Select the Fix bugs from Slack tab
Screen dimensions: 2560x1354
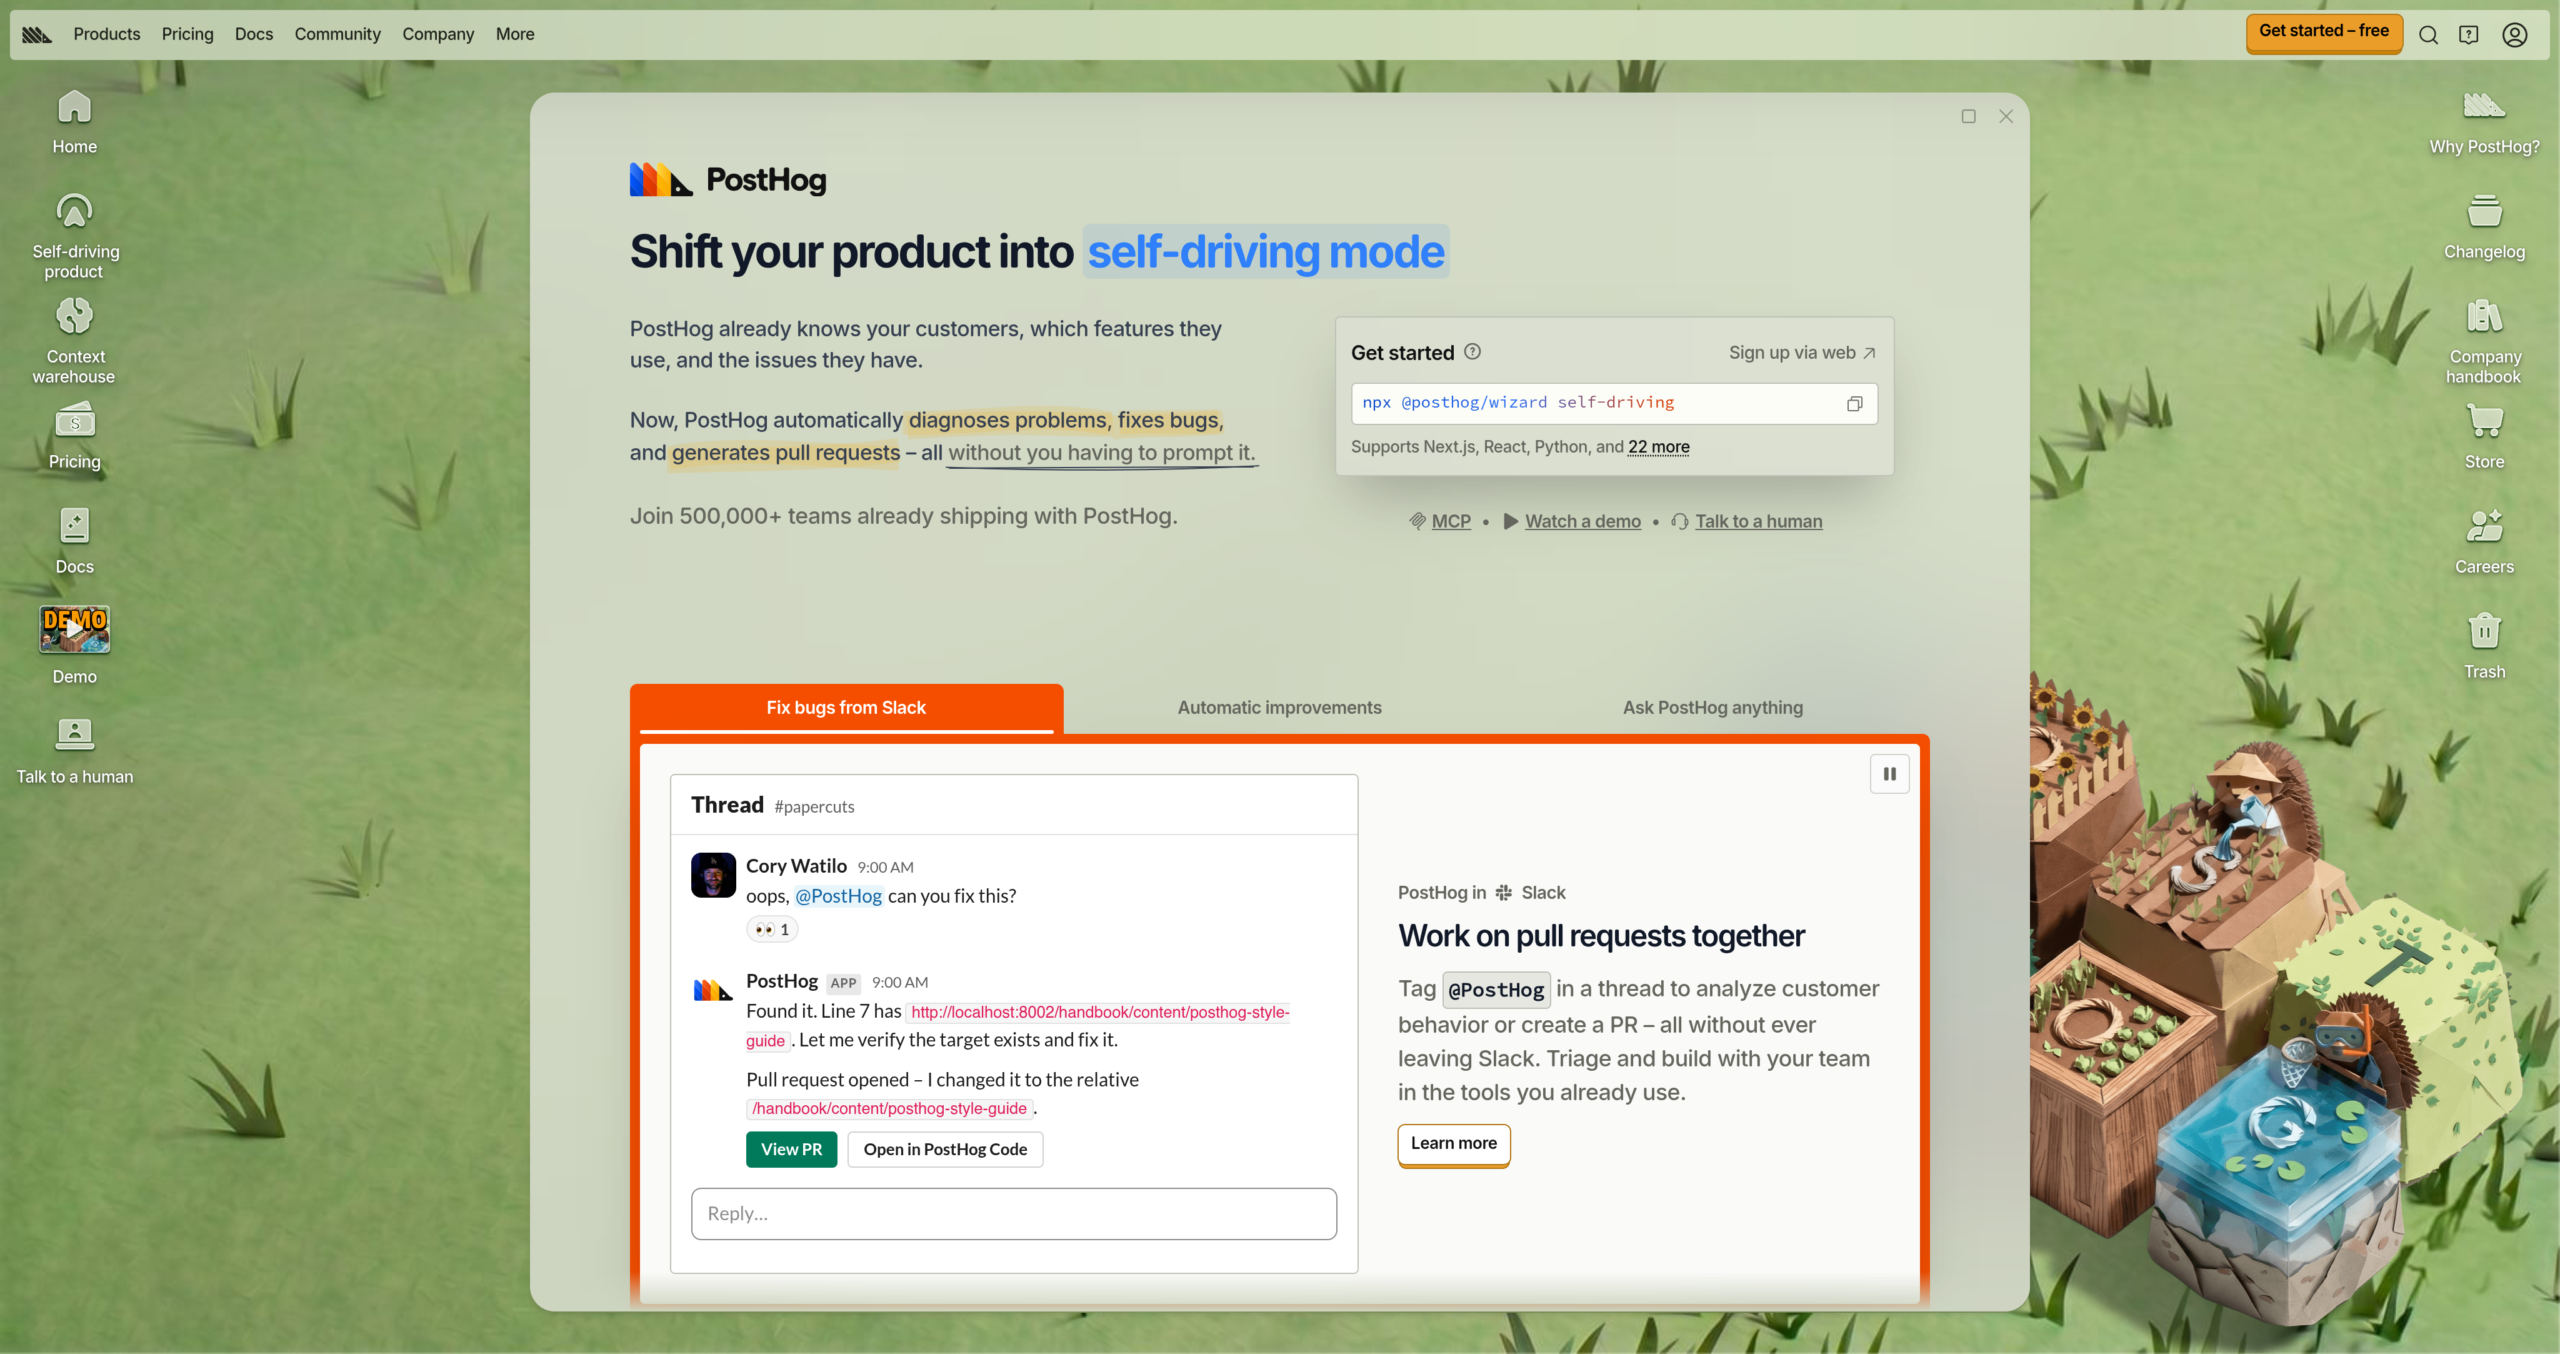point(846,708)
